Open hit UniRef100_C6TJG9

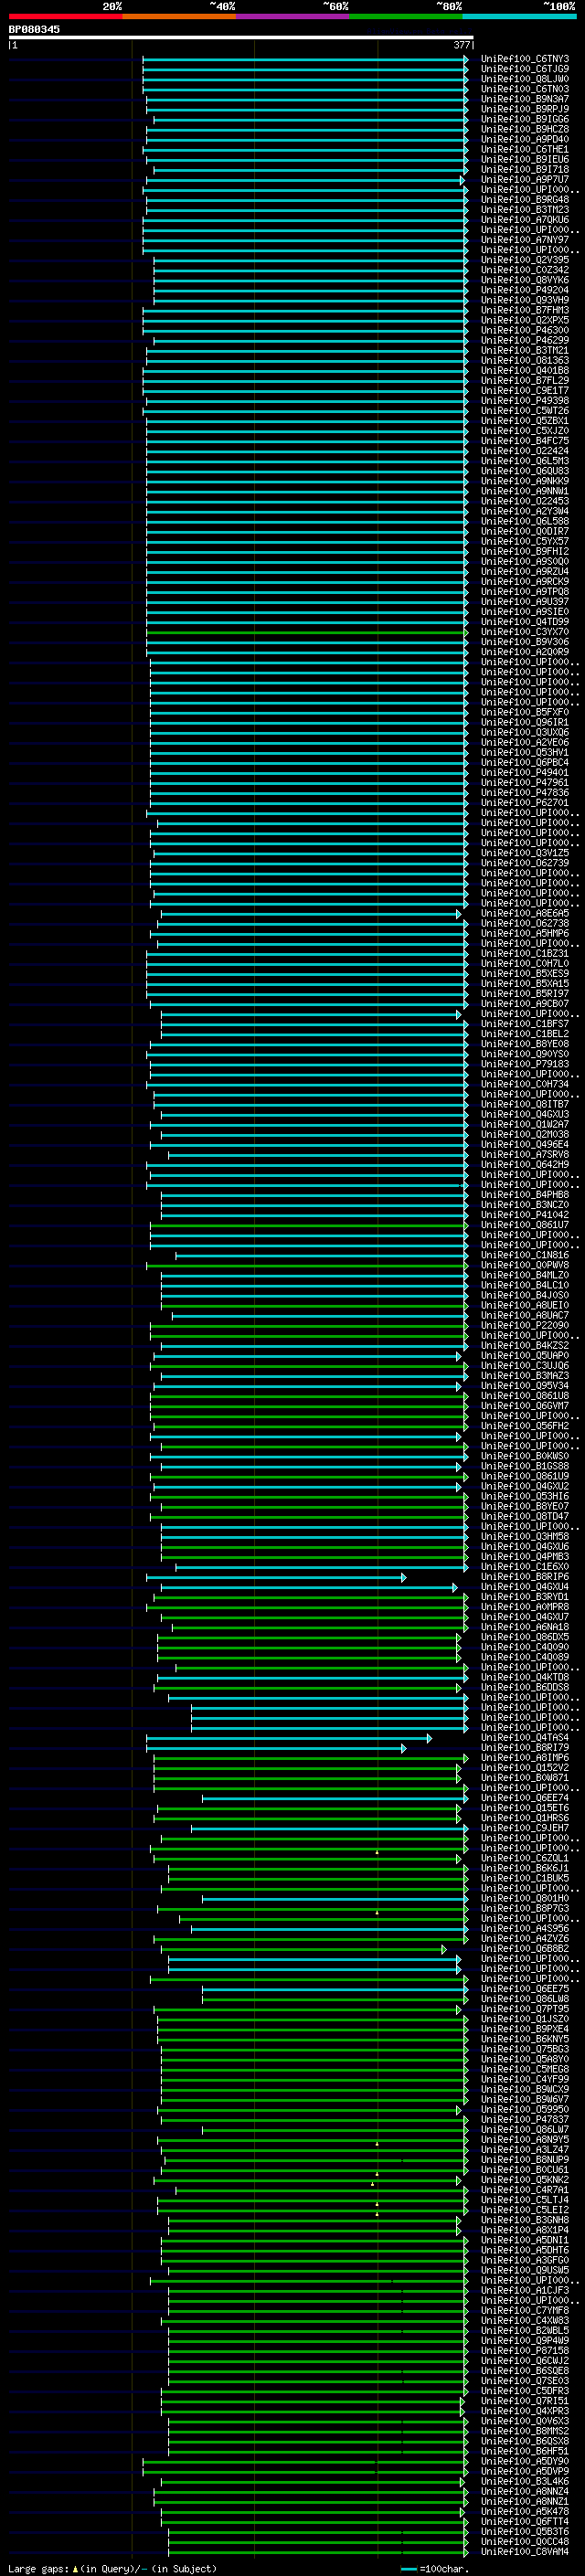click(x=525, y=69)
